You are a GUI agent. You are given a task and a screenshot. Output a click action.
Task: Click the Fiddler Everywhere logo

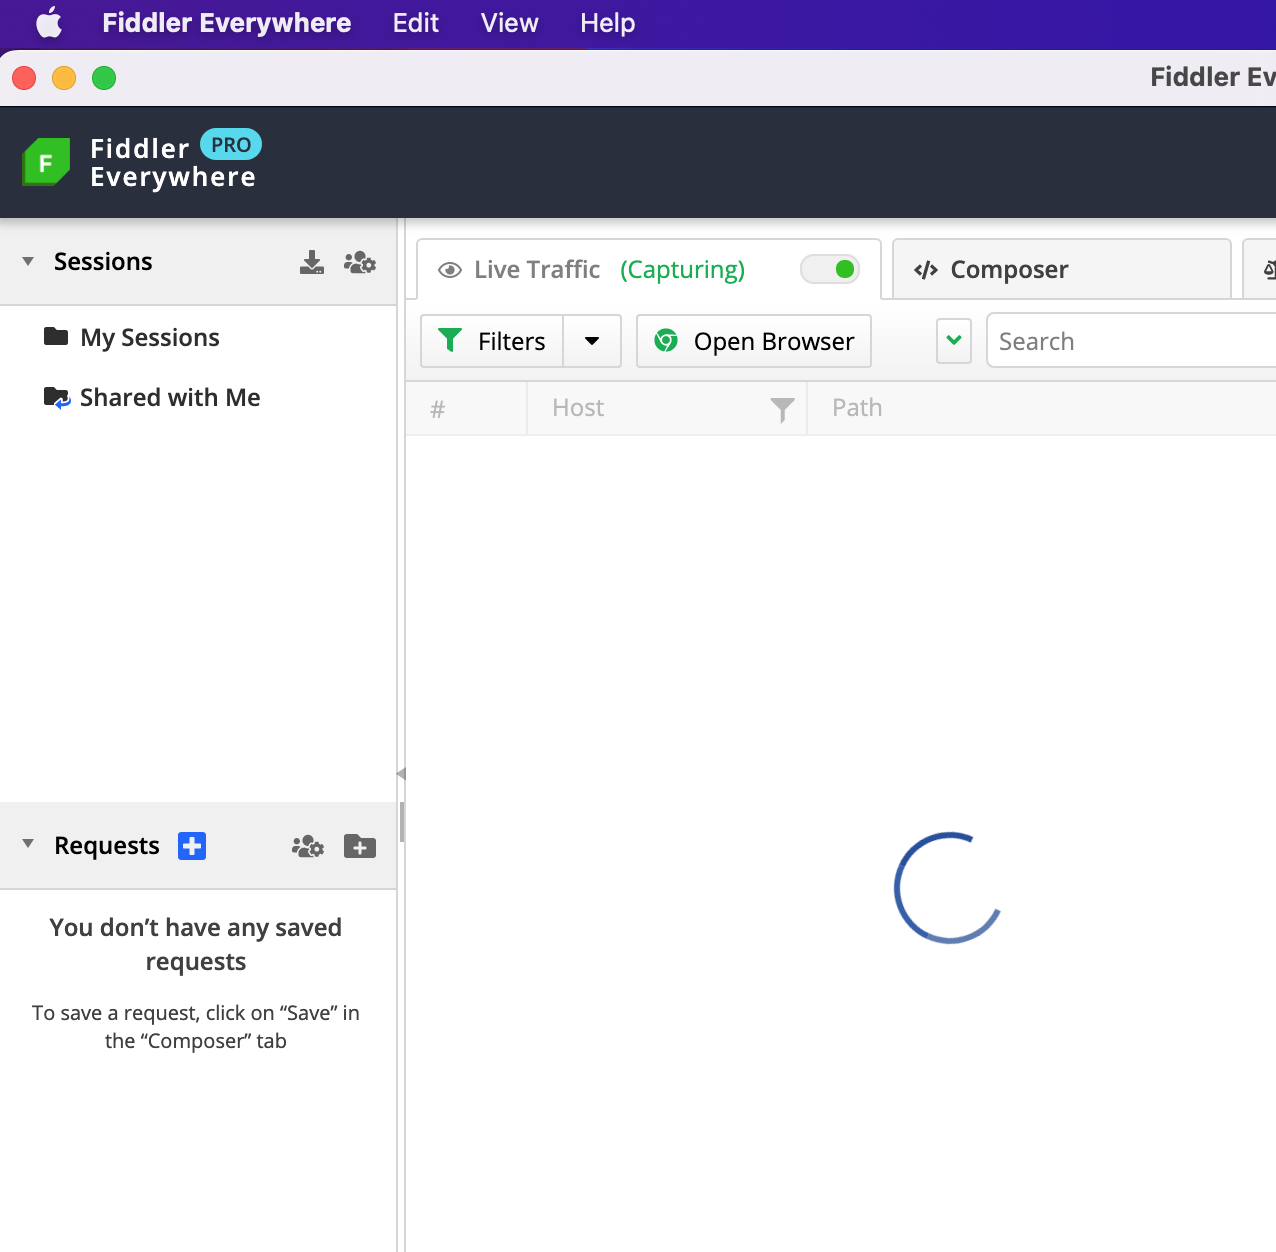tap(46, 162)
